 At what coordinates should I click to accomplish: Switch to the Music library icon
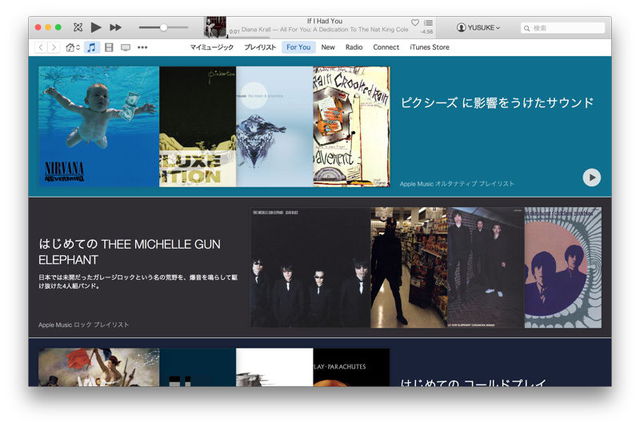coord(91,47)
